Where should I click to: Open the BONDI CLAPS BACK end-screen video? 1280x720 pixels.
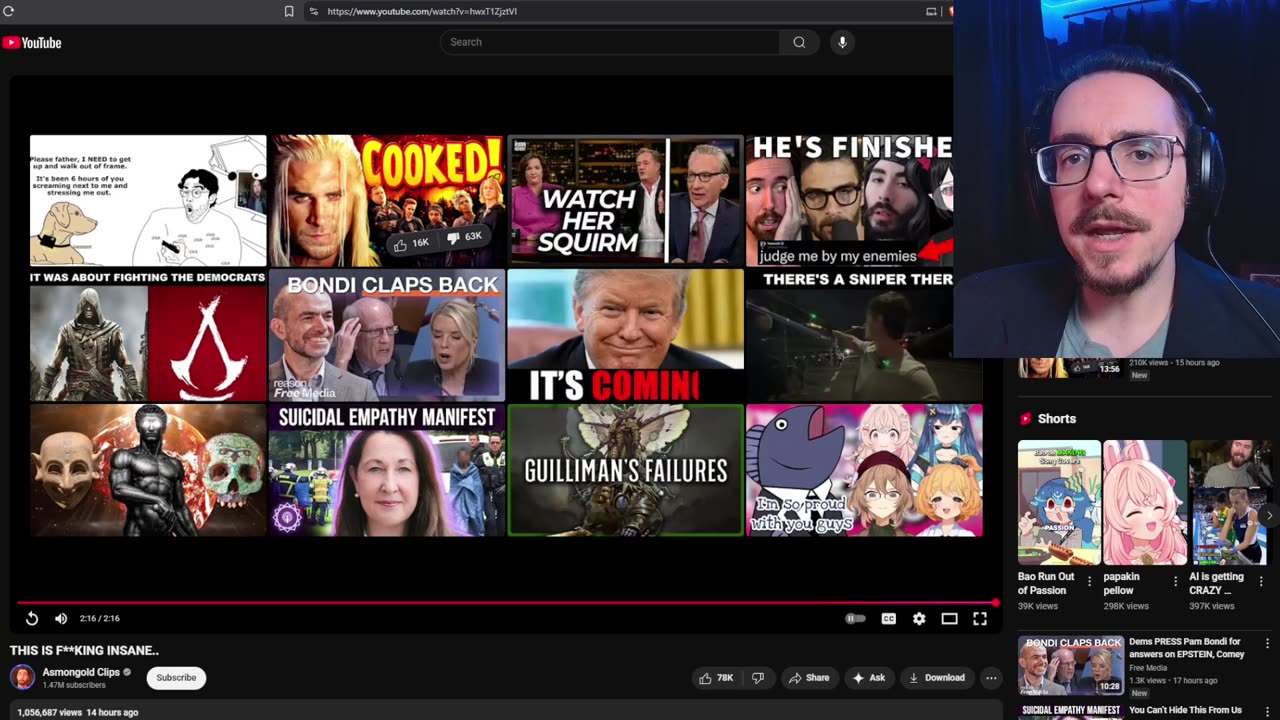pyautogui.click(x=387, y=335)
